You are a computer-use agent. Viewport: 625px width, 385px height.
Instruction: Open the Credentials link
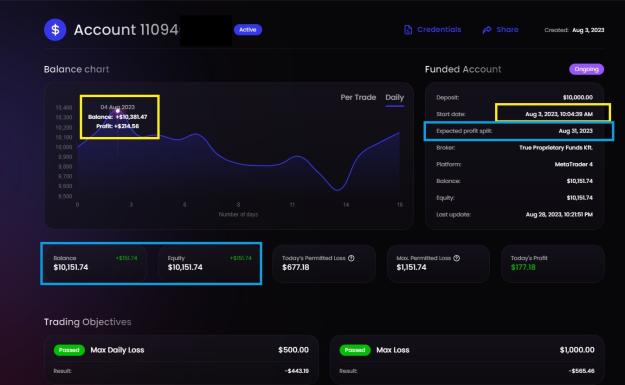[x=439, y=29]
